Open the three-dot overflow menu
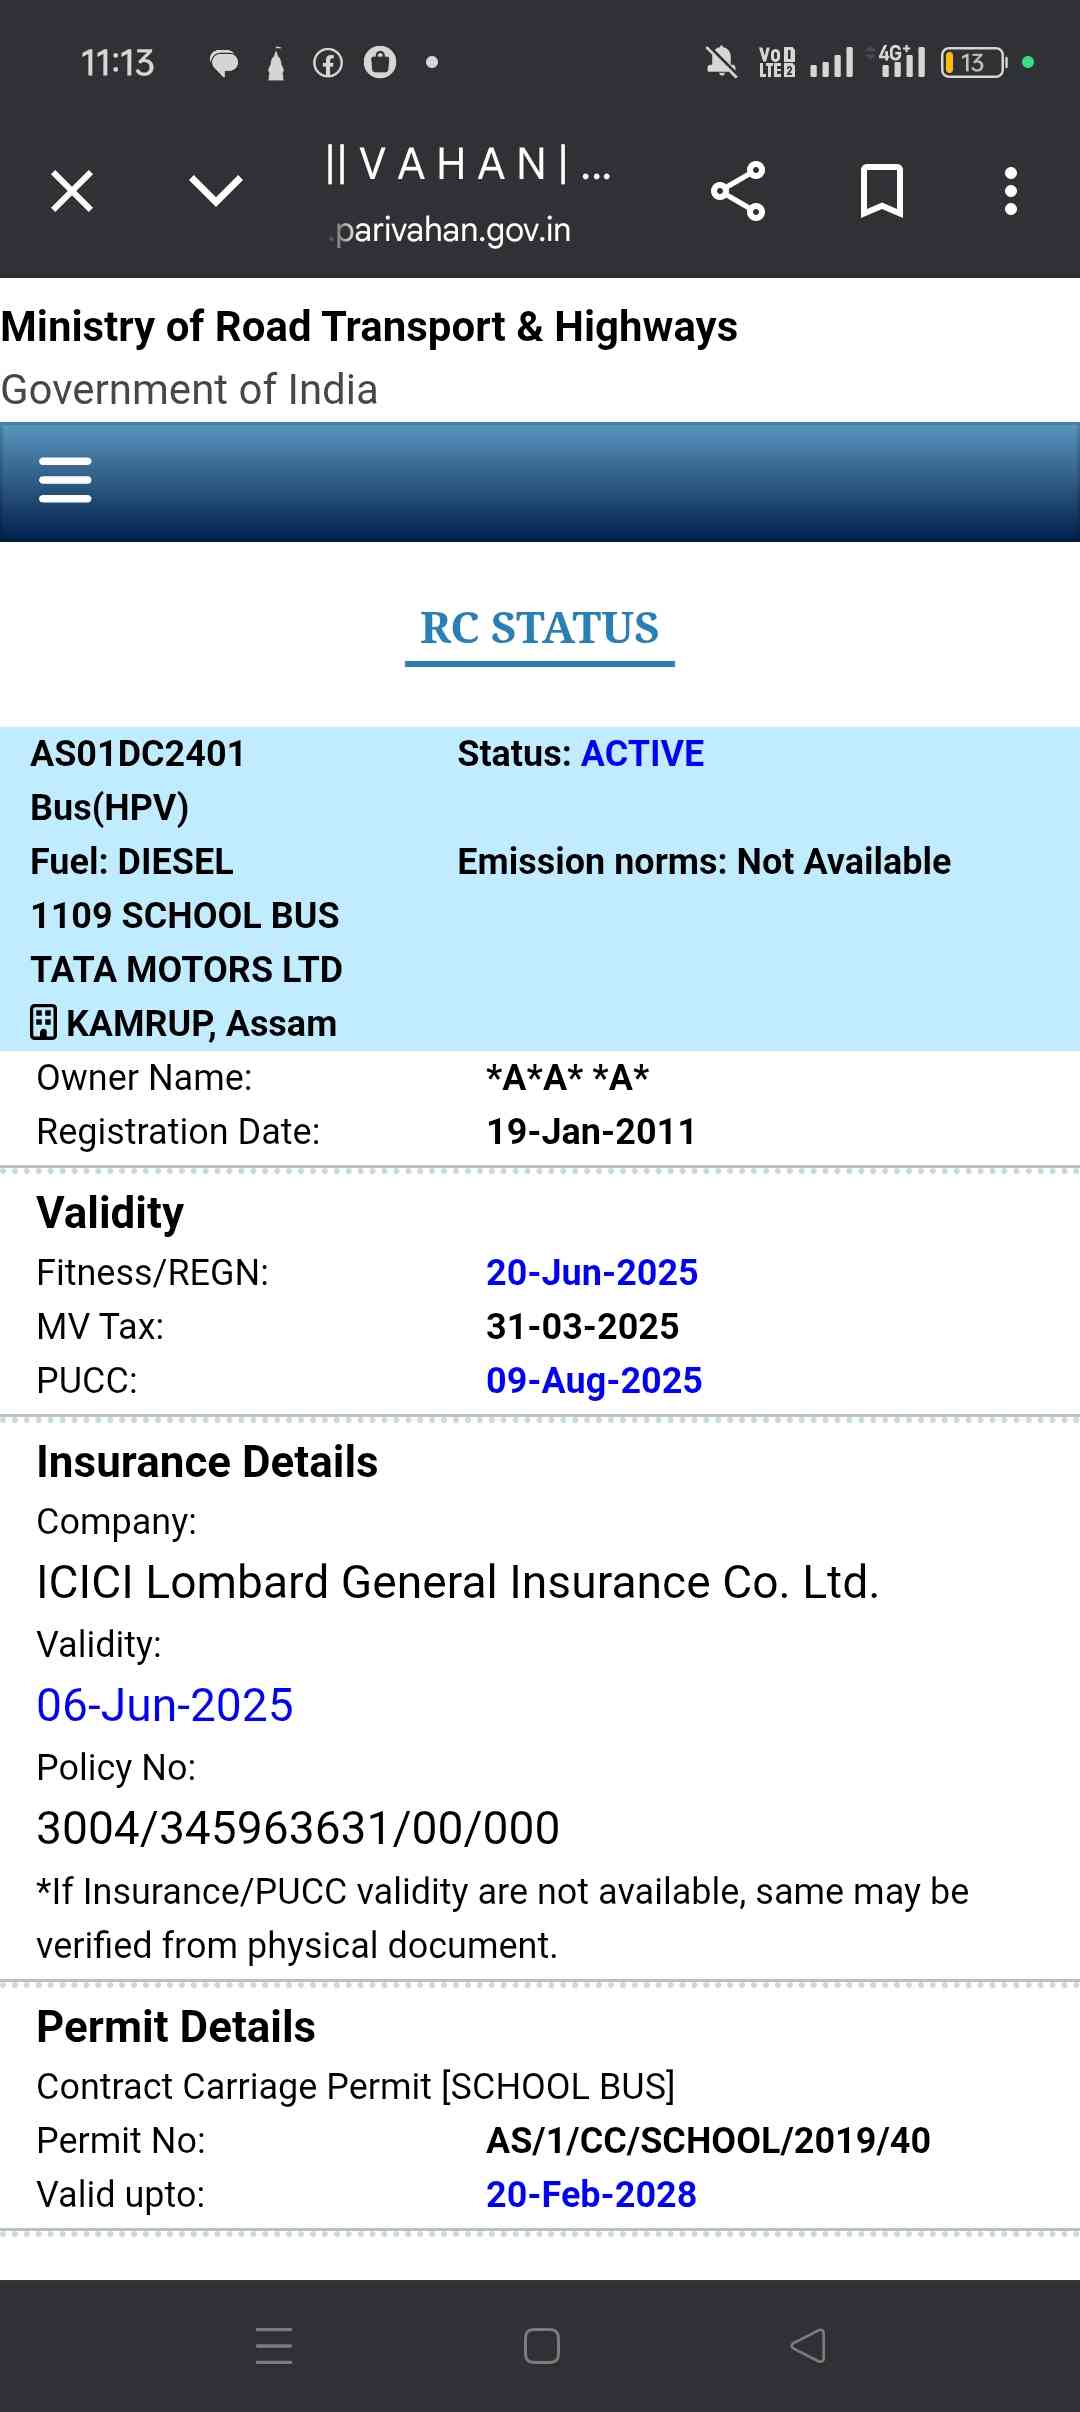The image size is (1080, 2412). 1011,191
